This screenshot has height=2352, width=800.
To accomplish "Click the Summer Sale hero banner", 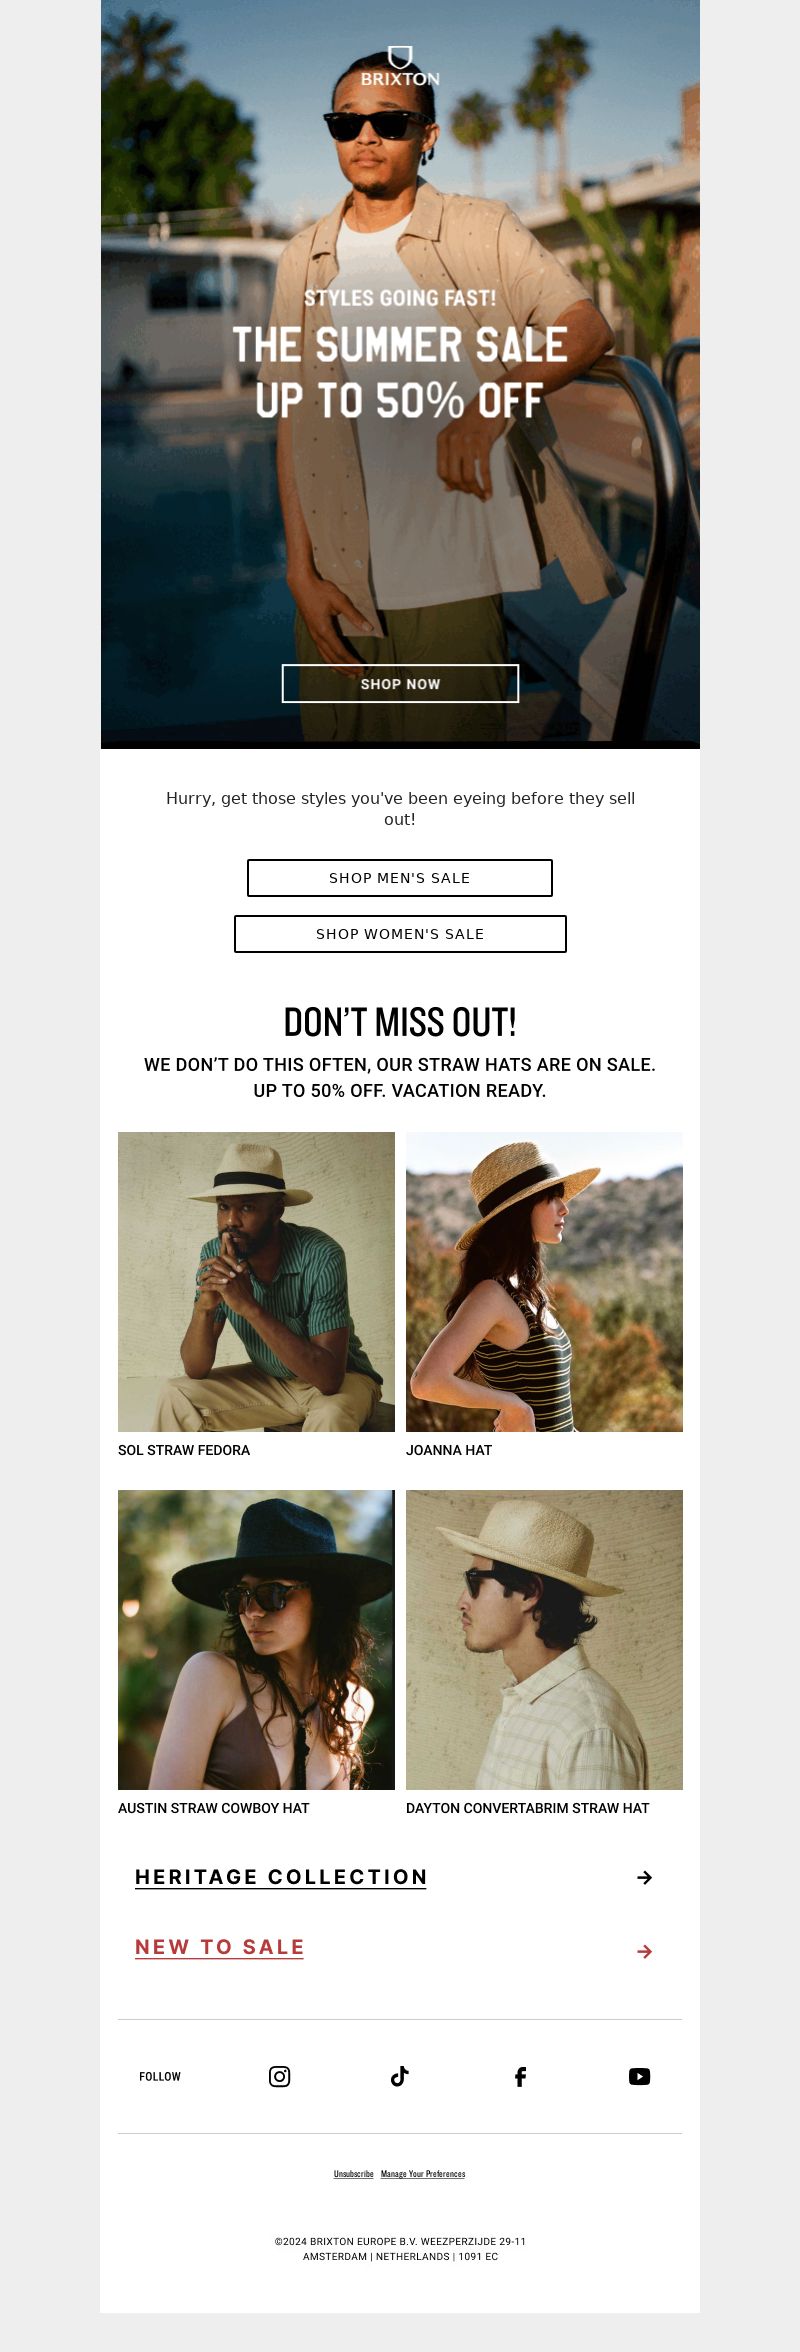I will (x=400, y=374).
